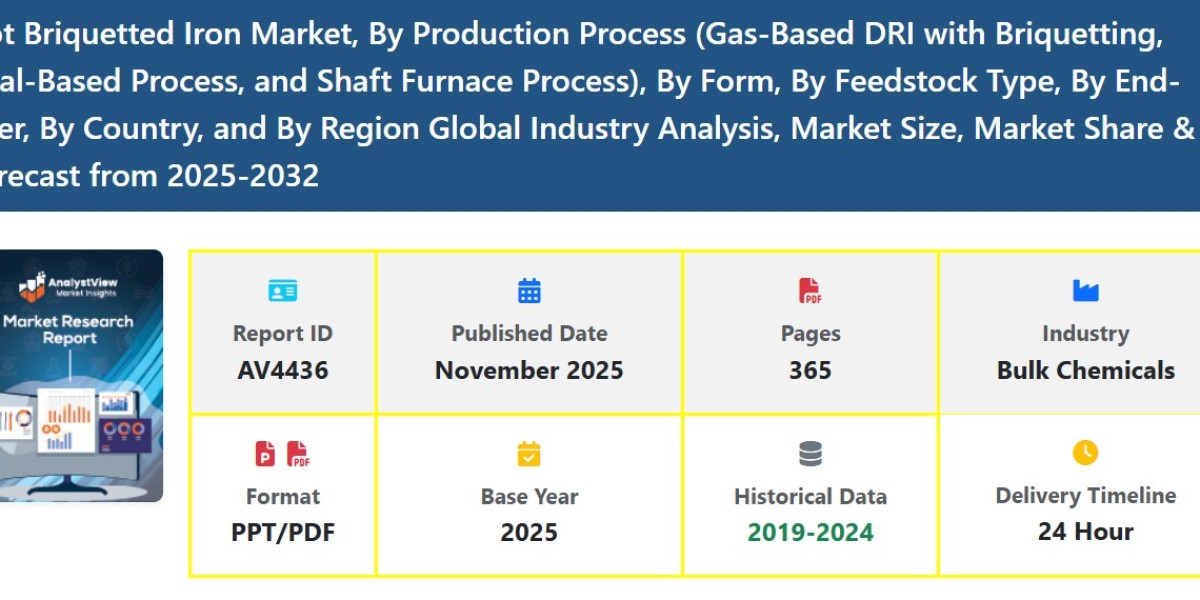Click the November 2025 published date
Viewport: 1200px width, 600px height.
click(529, 369)
